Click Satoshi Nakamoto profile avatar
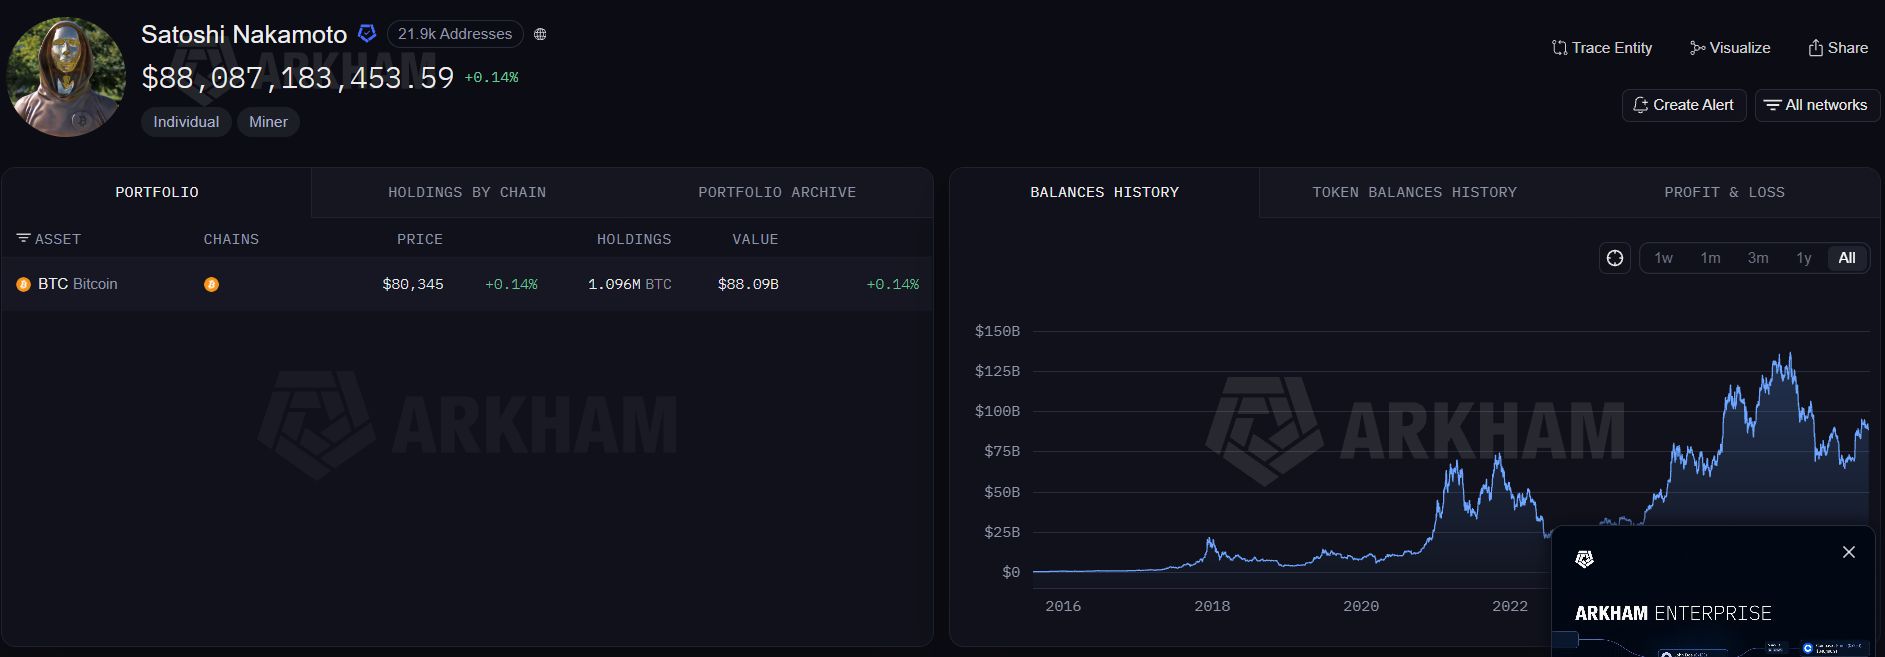Screen dimensions: 1885x657 pos(66,76)
